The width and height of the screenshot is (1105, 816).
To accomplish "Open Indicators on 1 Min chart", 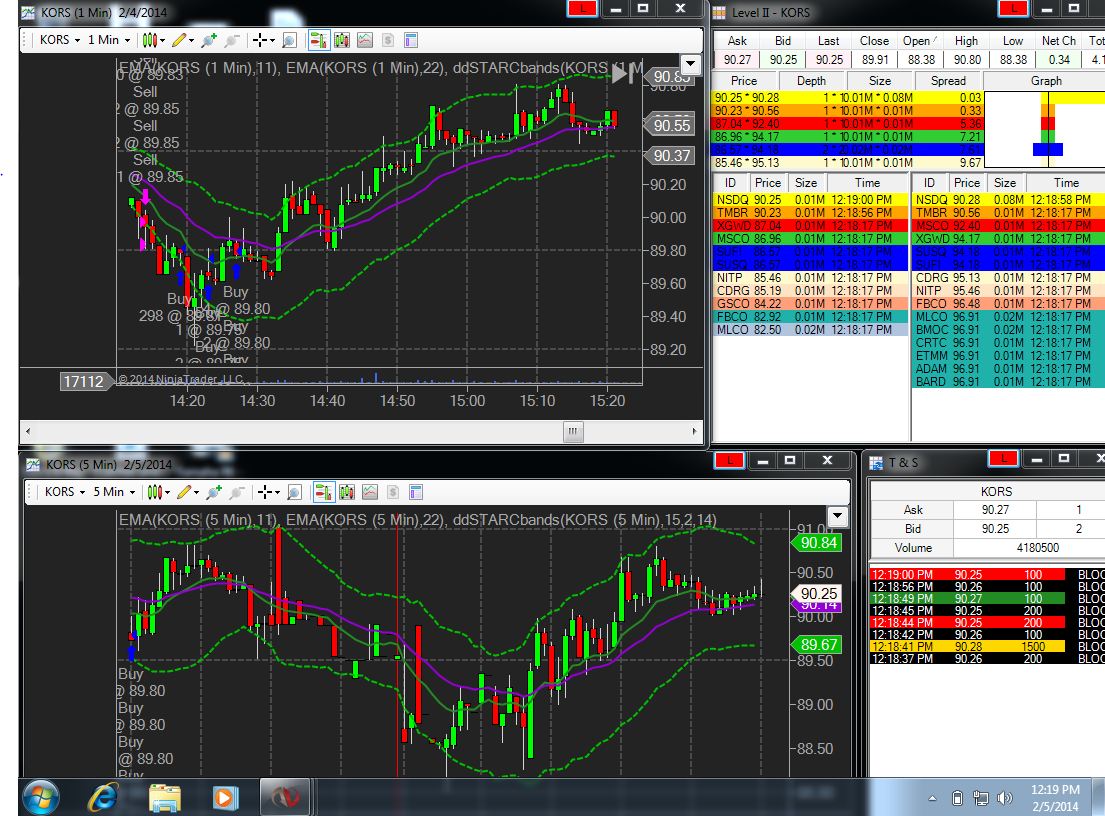I will (x=364, y=40).
